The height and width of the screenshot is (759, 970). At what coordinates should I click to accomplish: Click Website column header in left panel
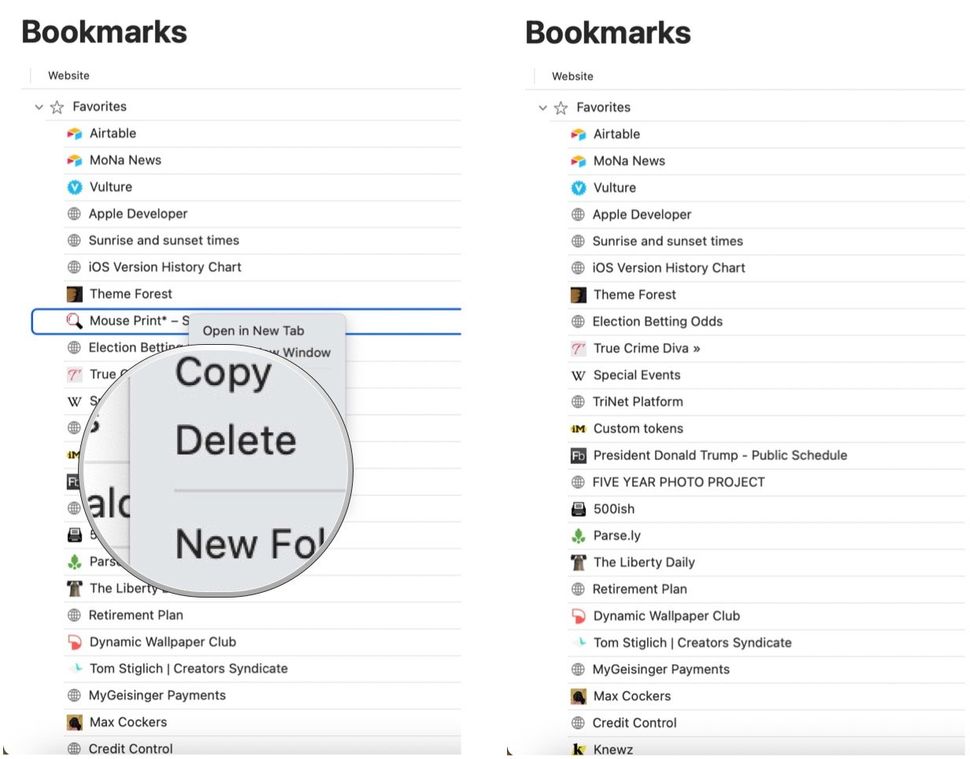coord(69,75)
